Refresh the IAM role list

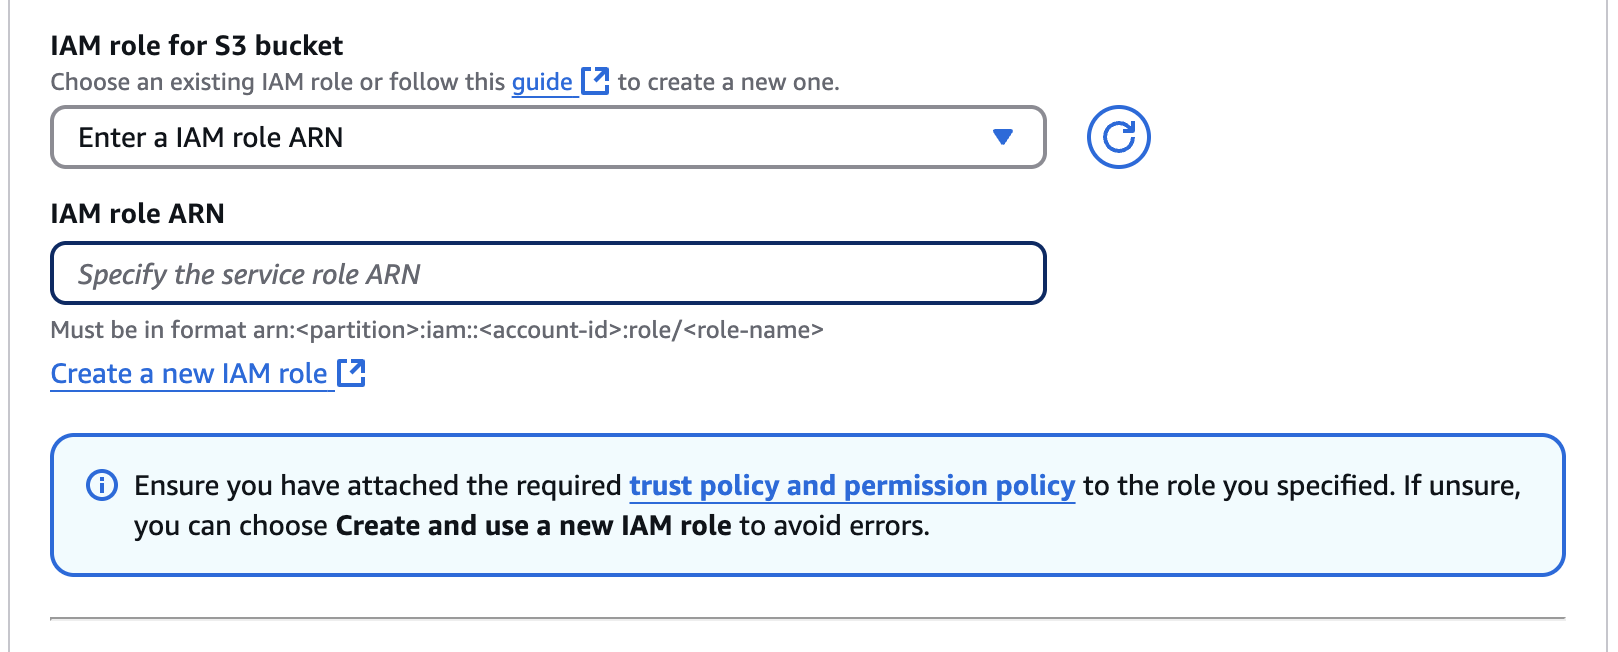pos(1118,137)
